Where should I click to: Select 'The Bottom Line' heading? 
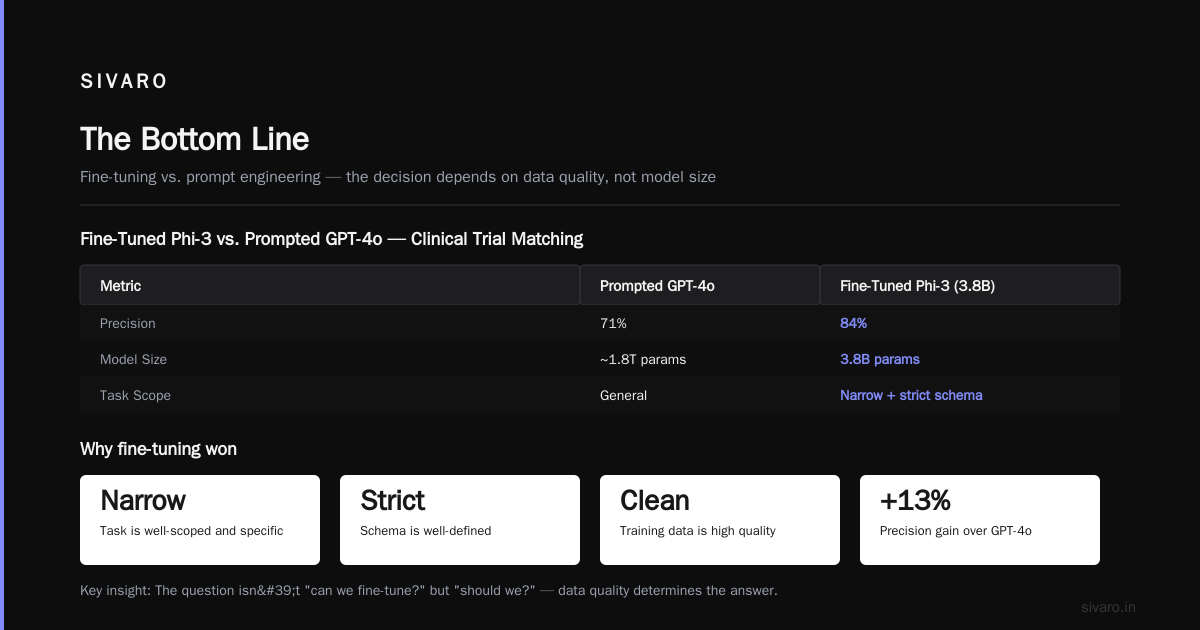[x=194, y=139]
